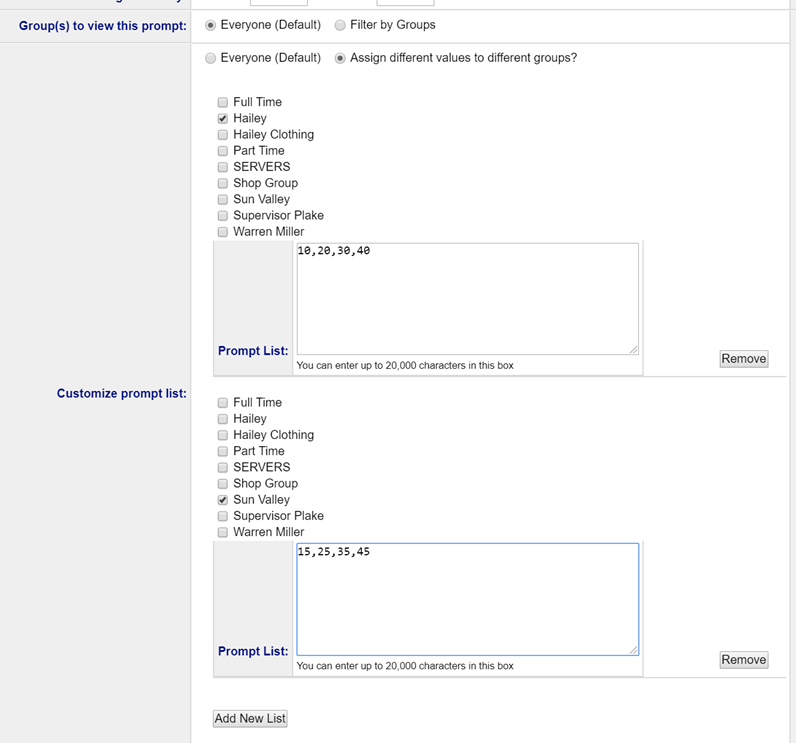Click the Add New List button

point(250,718)
